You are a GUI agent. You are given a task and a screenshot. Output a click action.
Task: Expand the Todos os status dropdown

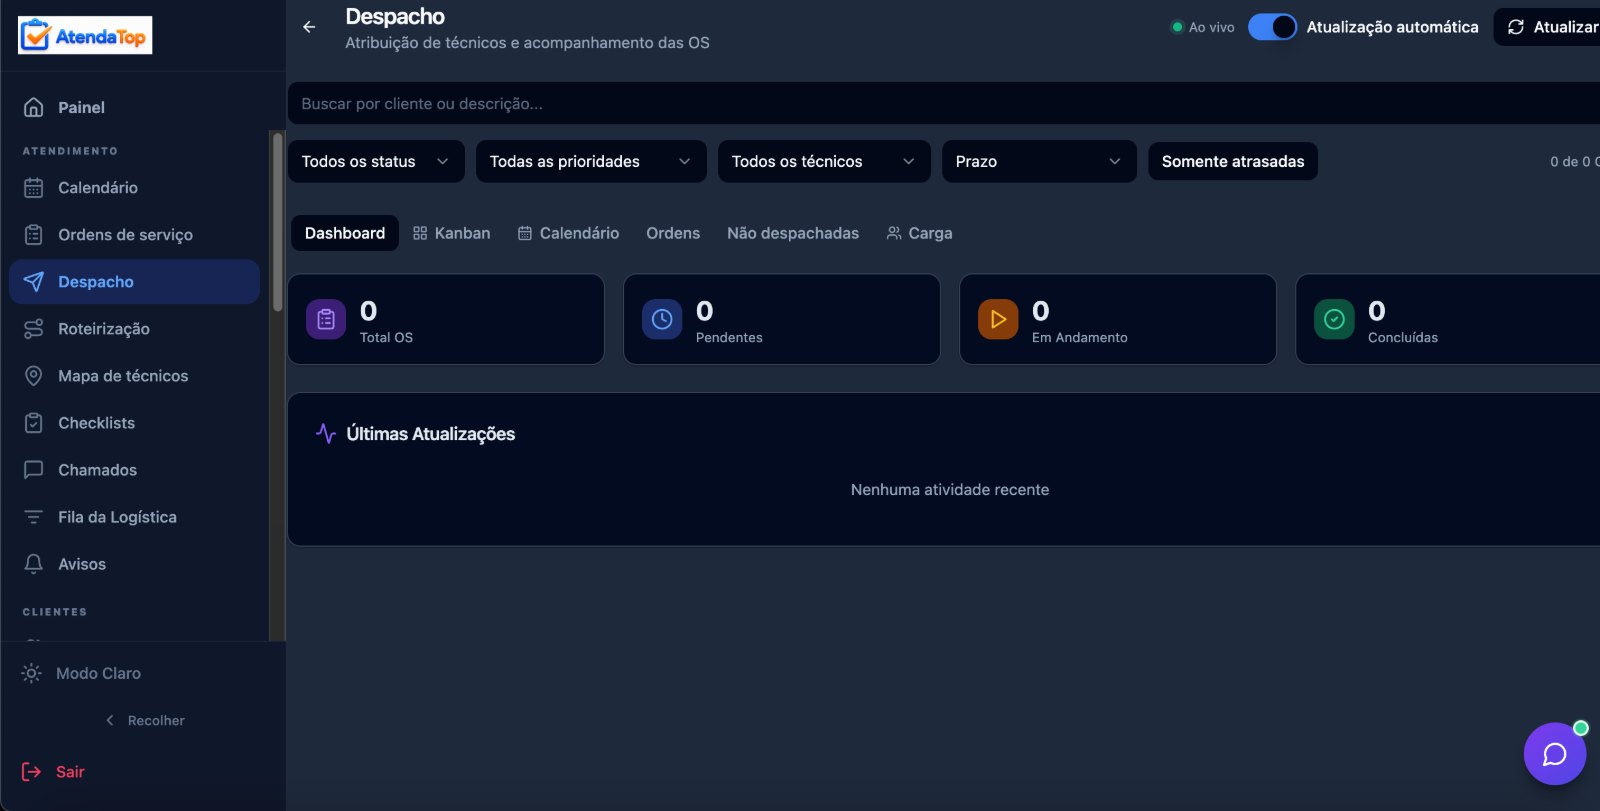point(376,161)
